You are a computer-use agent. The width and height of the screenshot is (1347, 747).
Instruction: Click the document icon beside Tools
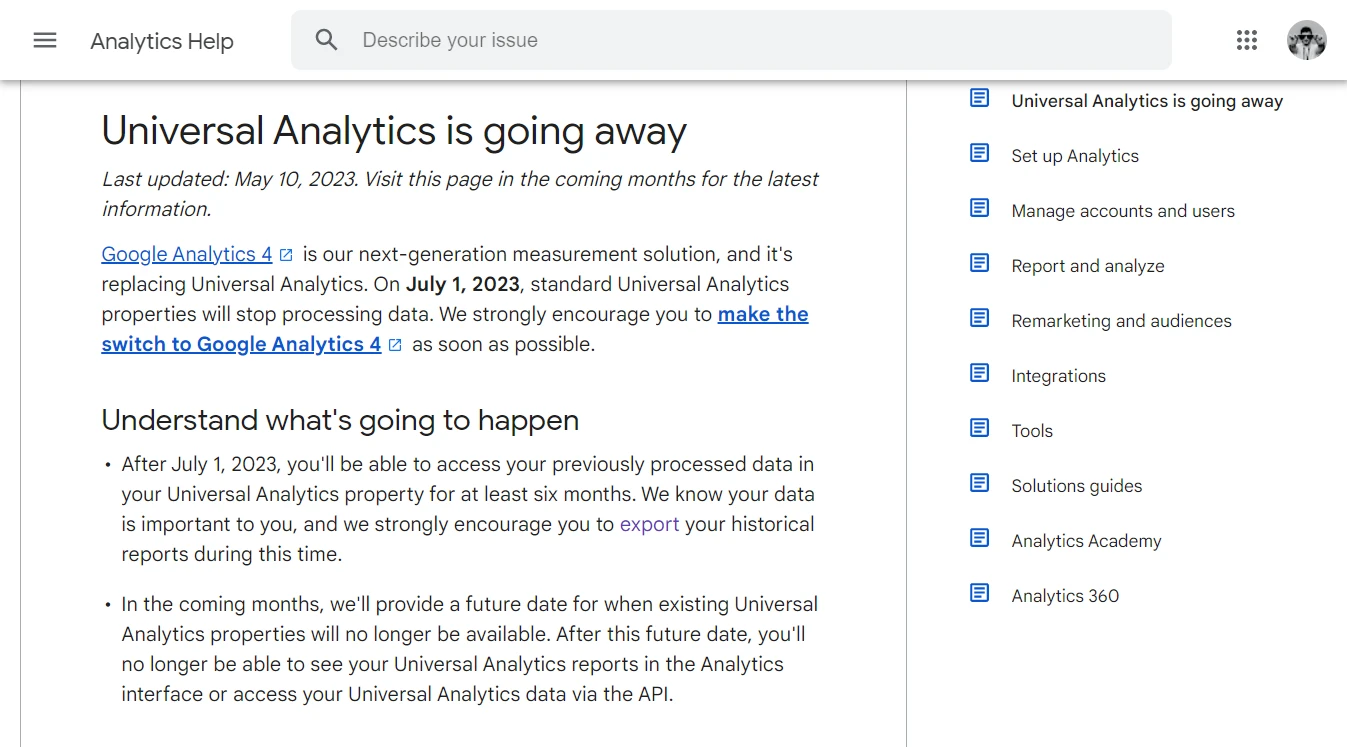pyautogui.click(x=980, y=429)
